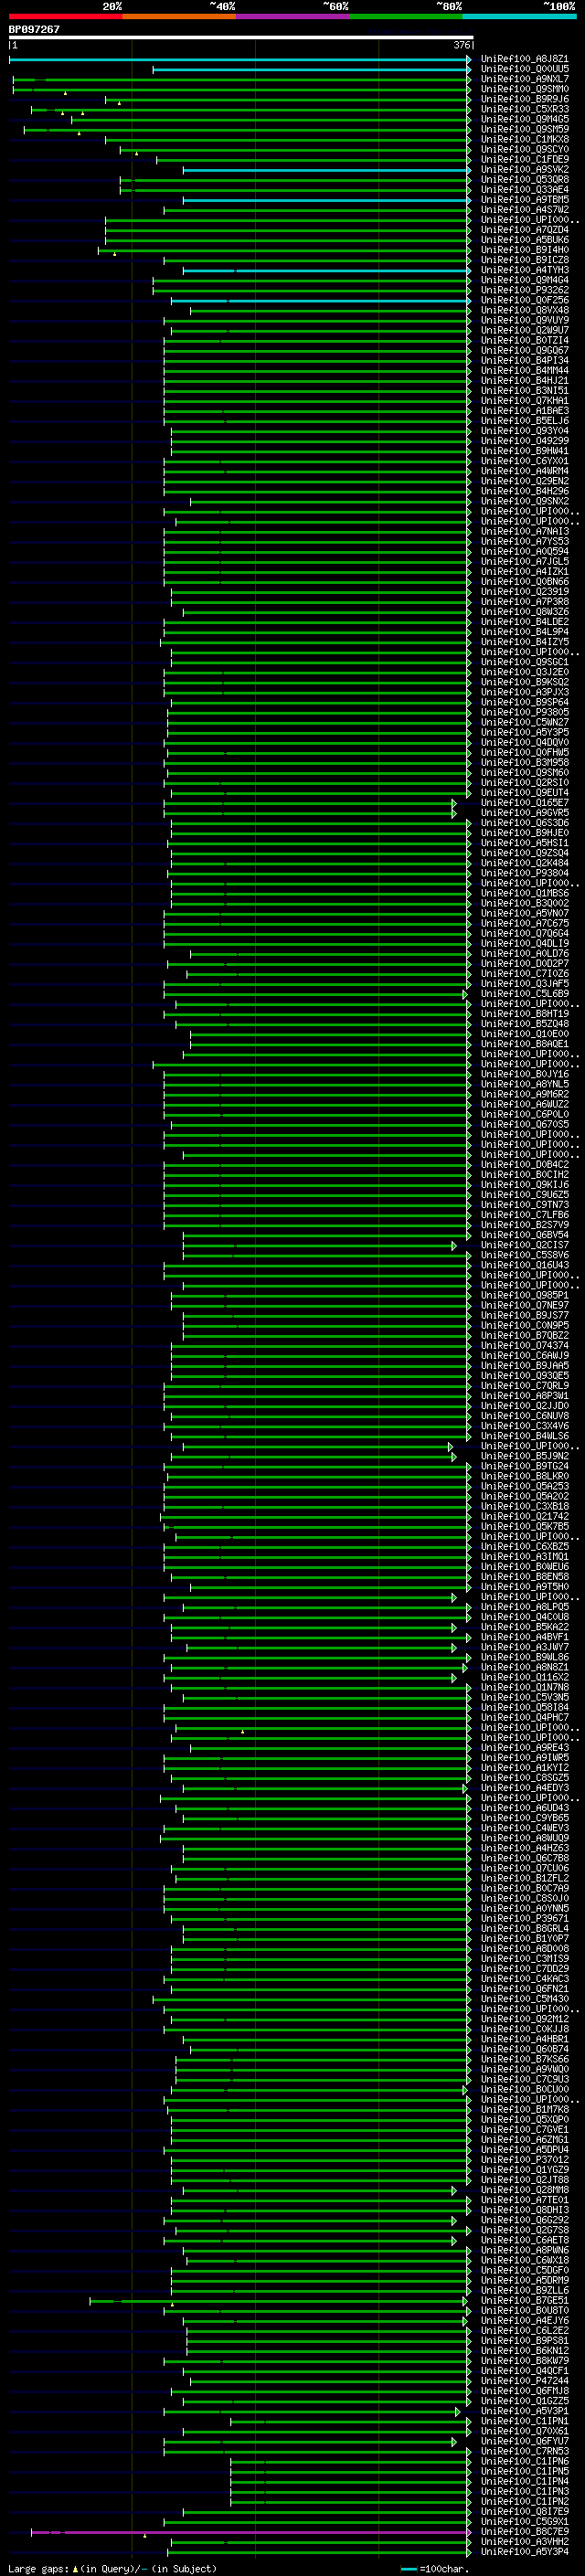
Task: Open hit UniRef100_A8J8Z1
Action: (x=525, y=59)
